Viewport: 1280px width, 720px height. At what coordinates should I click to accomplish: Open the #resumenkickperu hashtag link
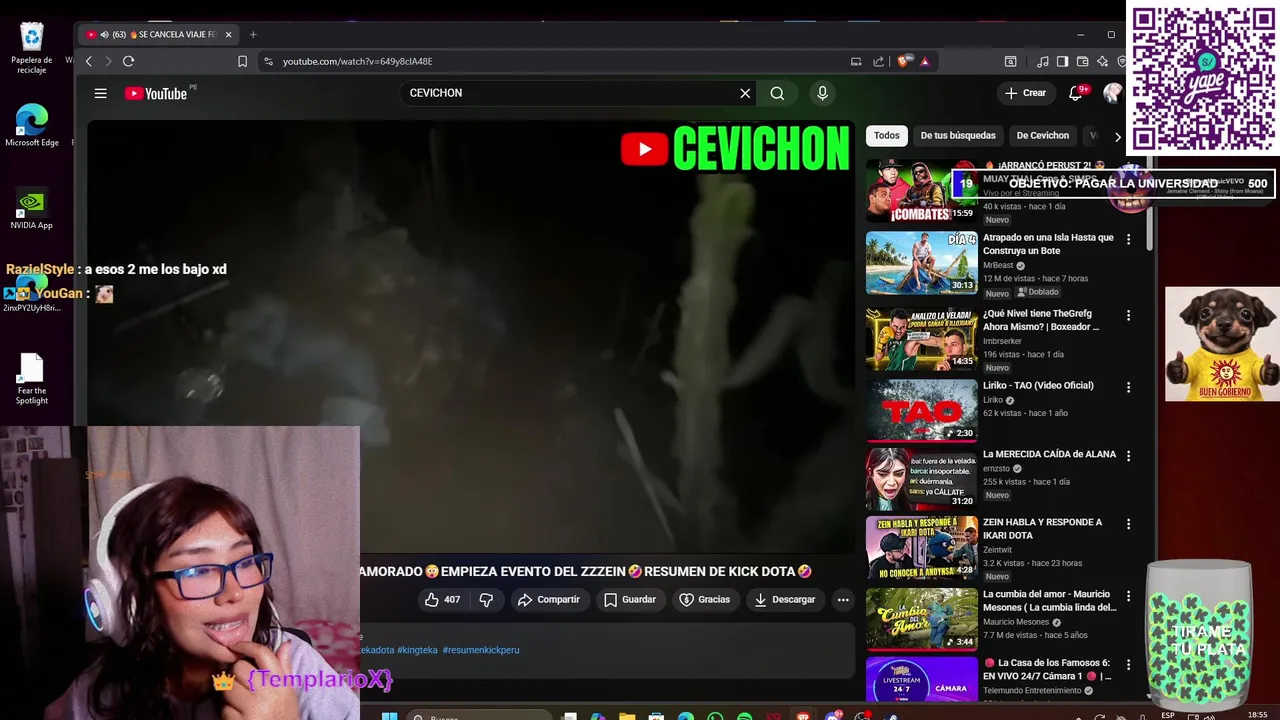481,650
